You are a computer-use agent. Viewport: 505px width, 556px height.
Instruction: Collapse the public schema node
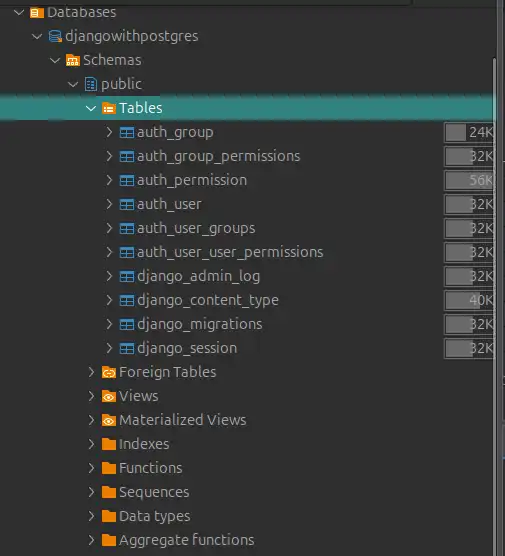pos(73,84)
